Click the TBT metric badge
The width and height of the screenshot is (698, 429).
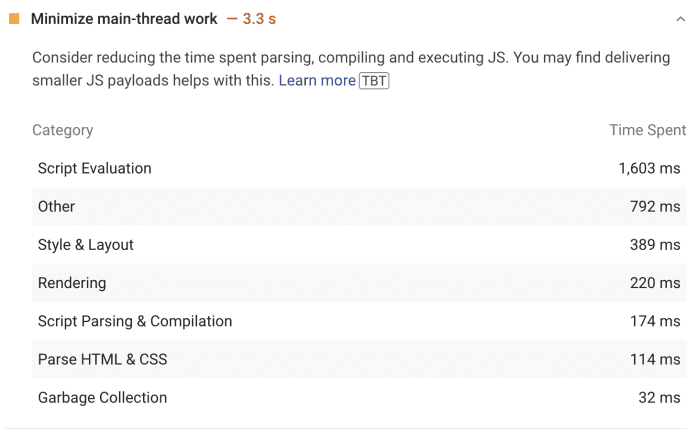(x=374, y=80)
